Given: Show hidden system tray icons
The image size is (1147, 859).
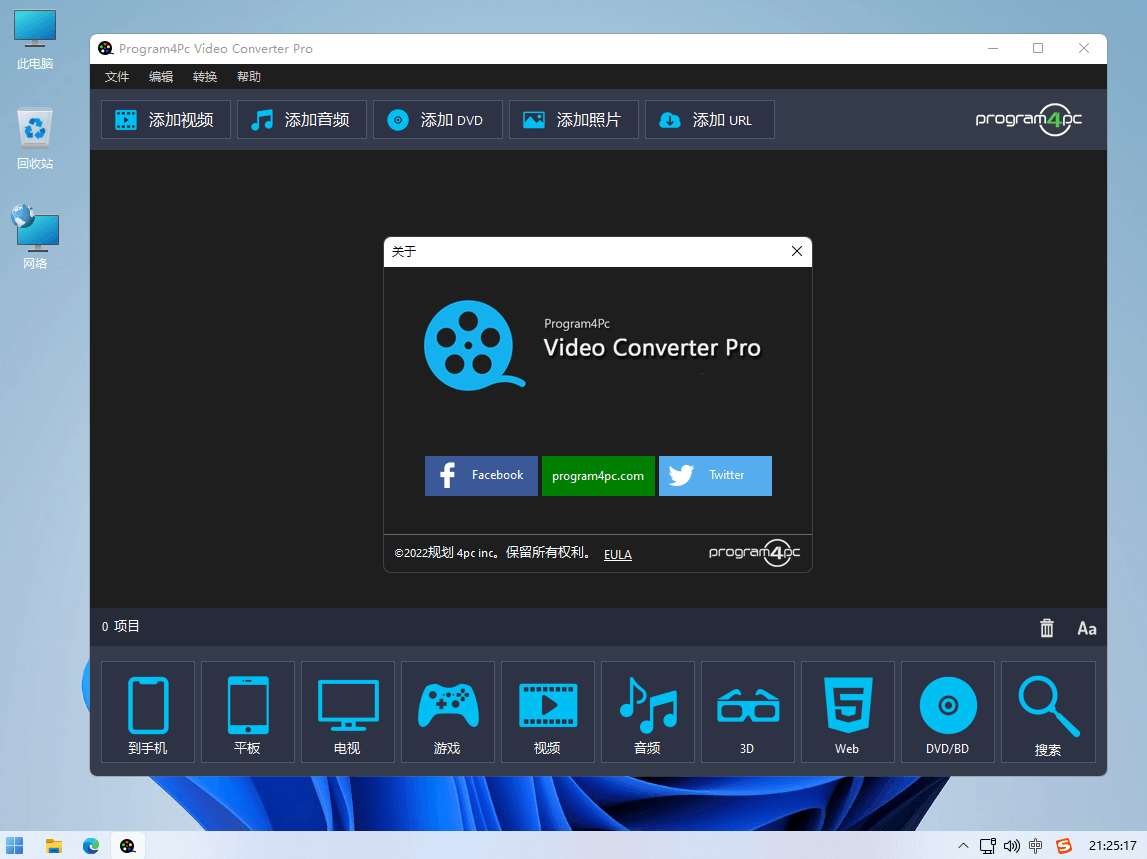Looking at the screenshot, I should (x=963, y=846).
